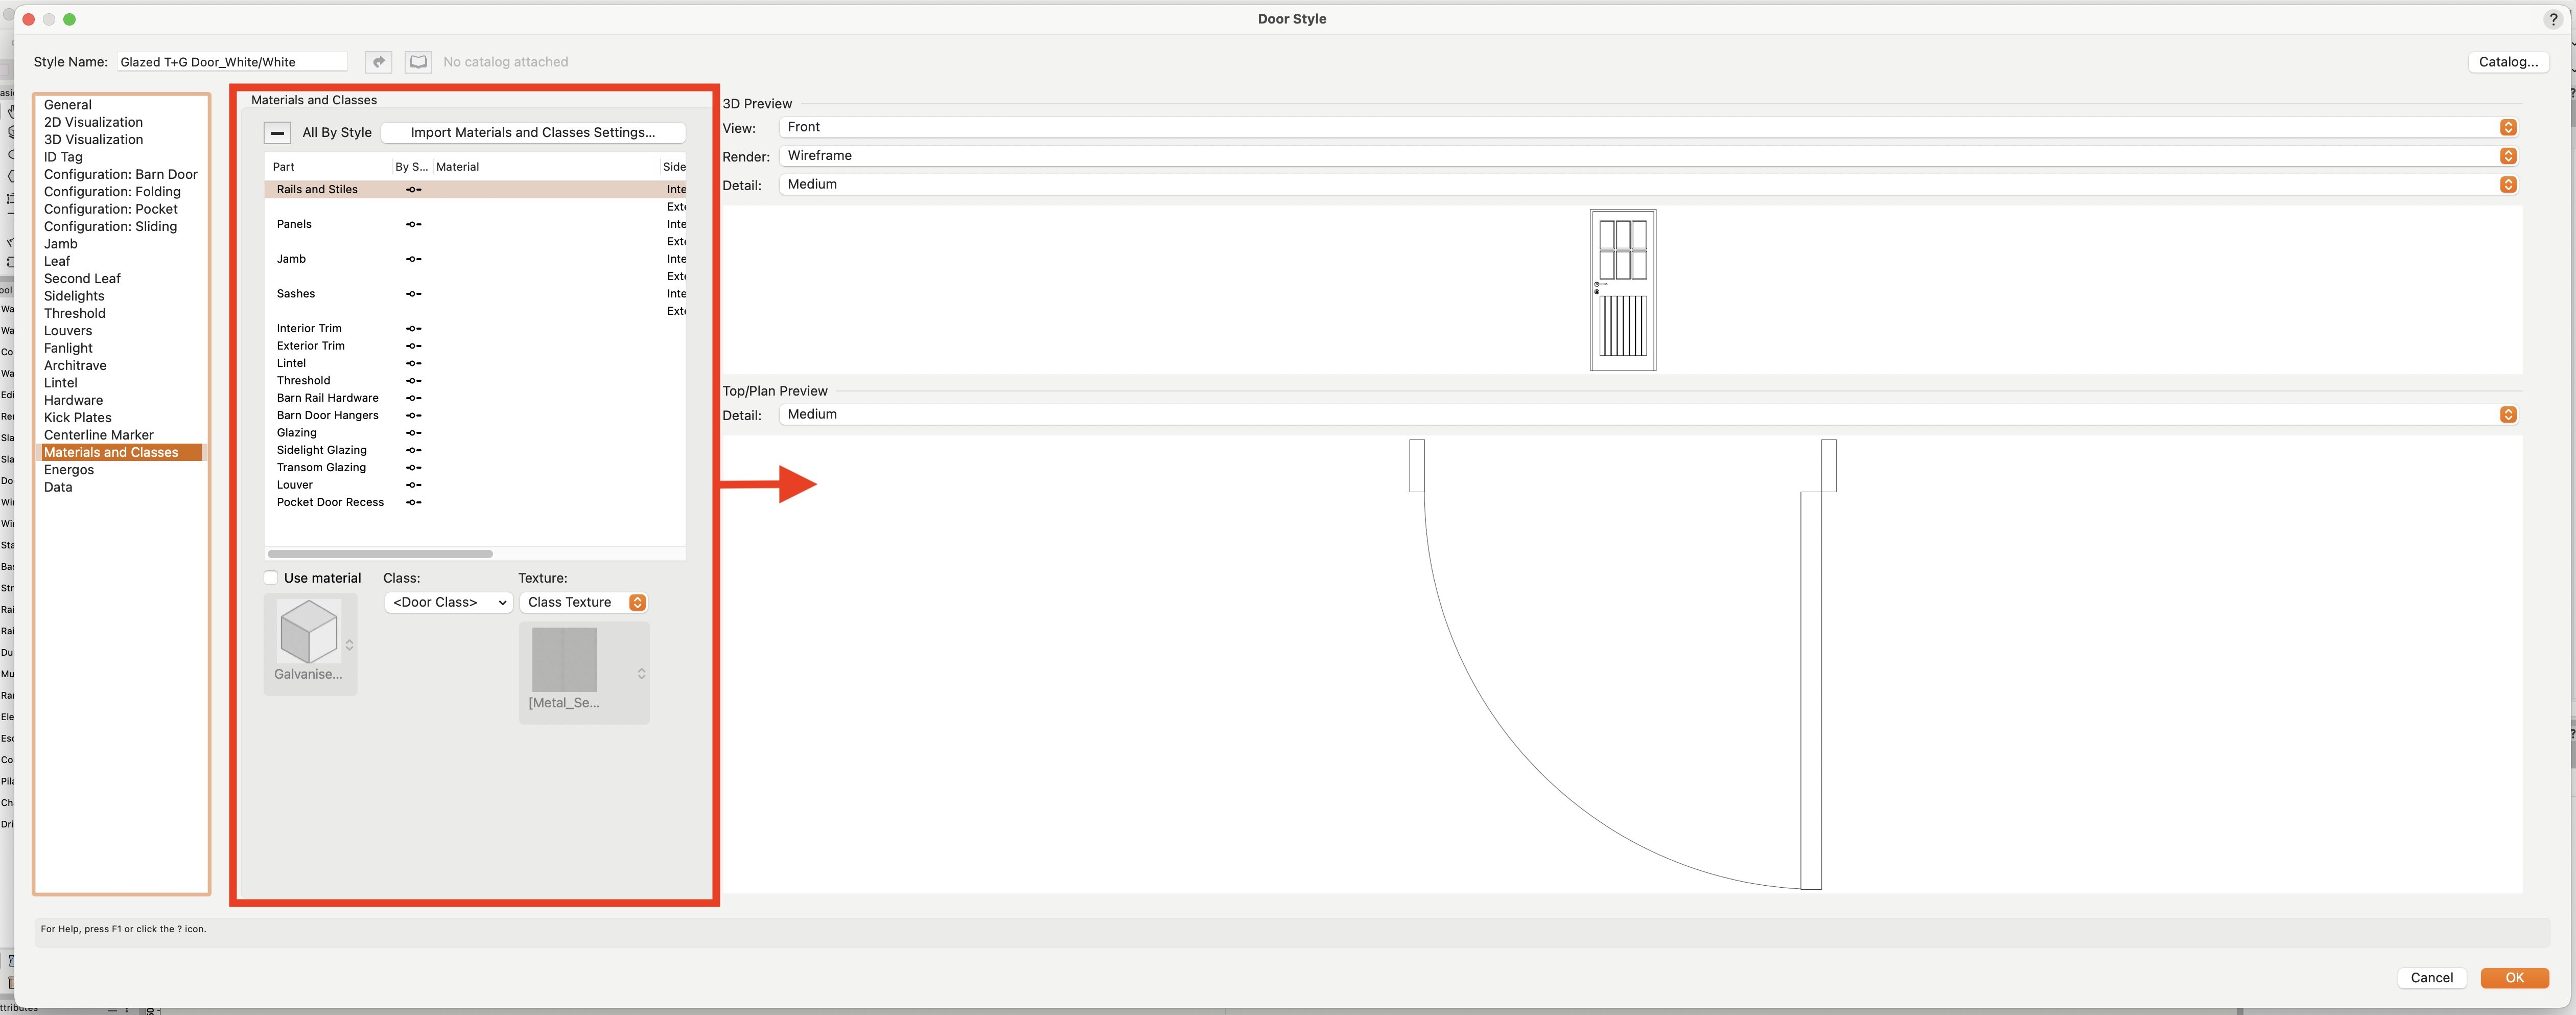Image resolution: width=2576 pixels, height=1015 pixels.
Task: Open the Render Wireframe dropdown
Action: pyautogui.click(x=1647, y=156)
